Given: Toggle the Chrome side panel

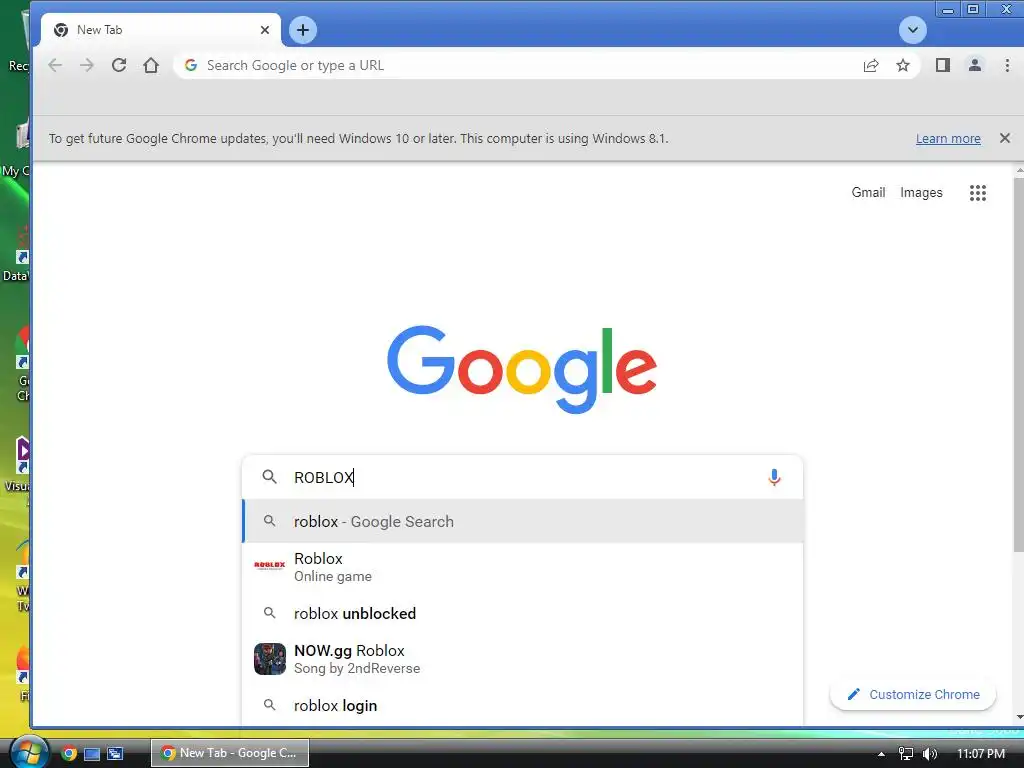Looking at the screenshot, I should 942,65.
